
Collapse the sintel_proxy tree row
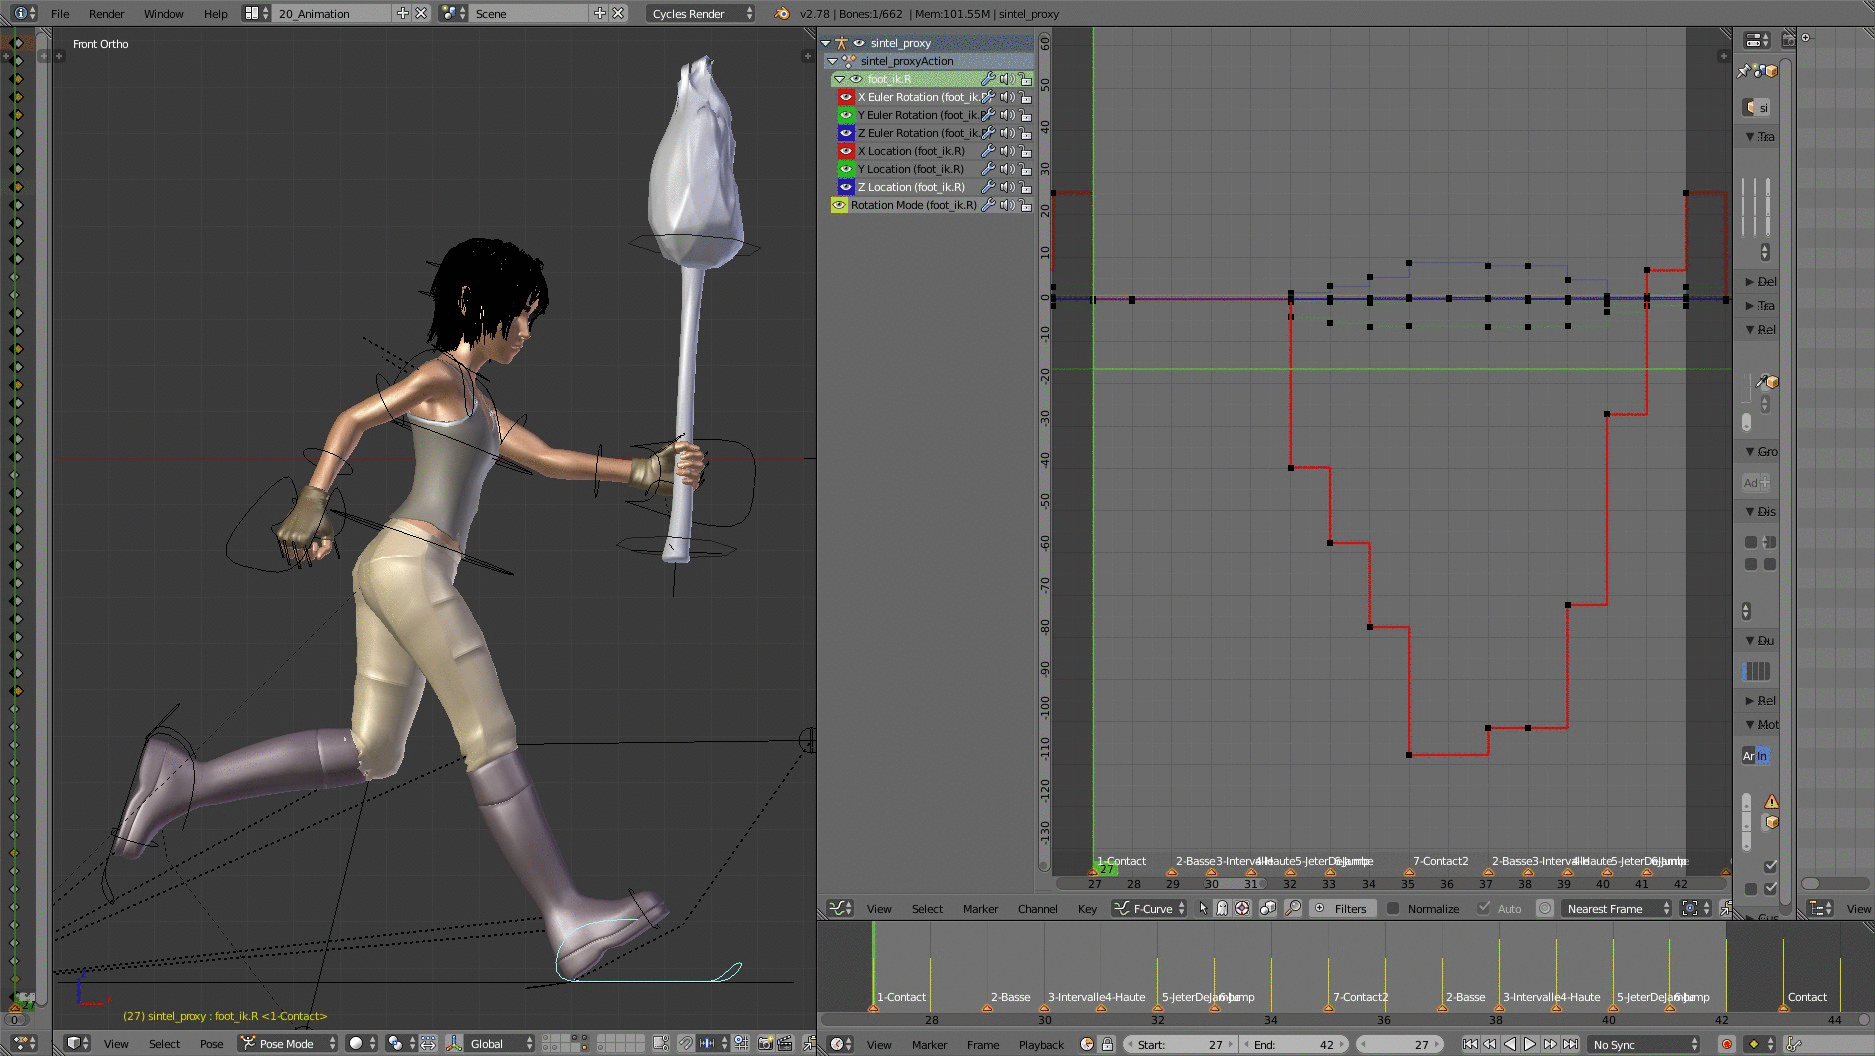826,43
